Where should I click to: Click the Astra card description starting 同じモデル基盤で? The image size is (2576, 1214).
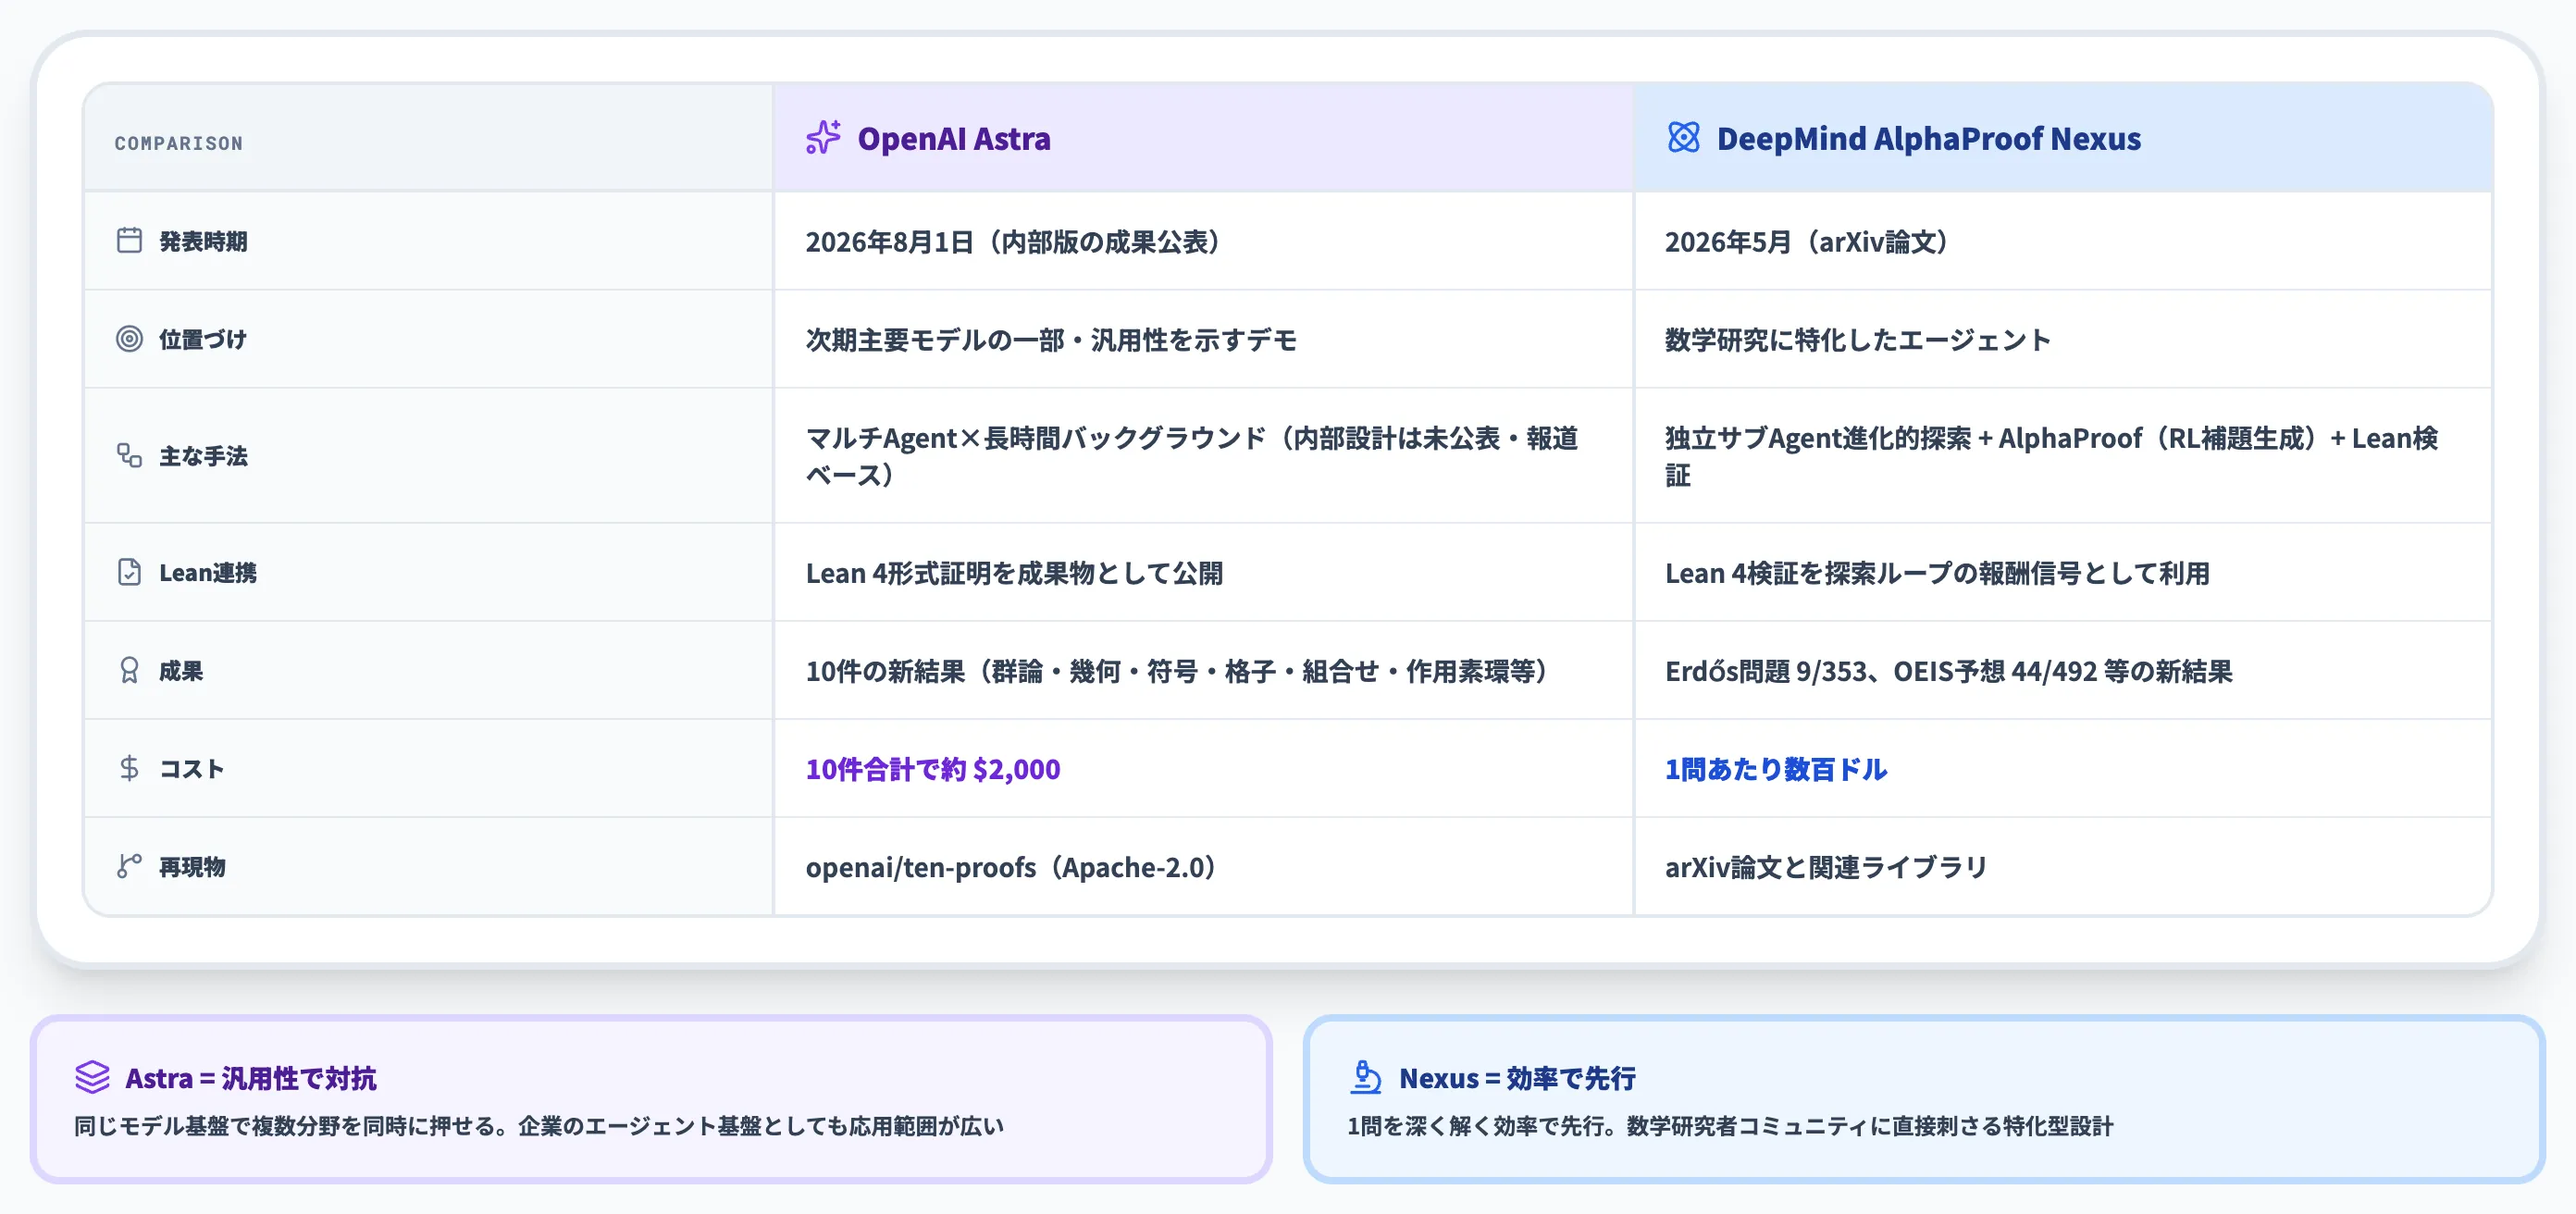click(x=538, y=1126)
